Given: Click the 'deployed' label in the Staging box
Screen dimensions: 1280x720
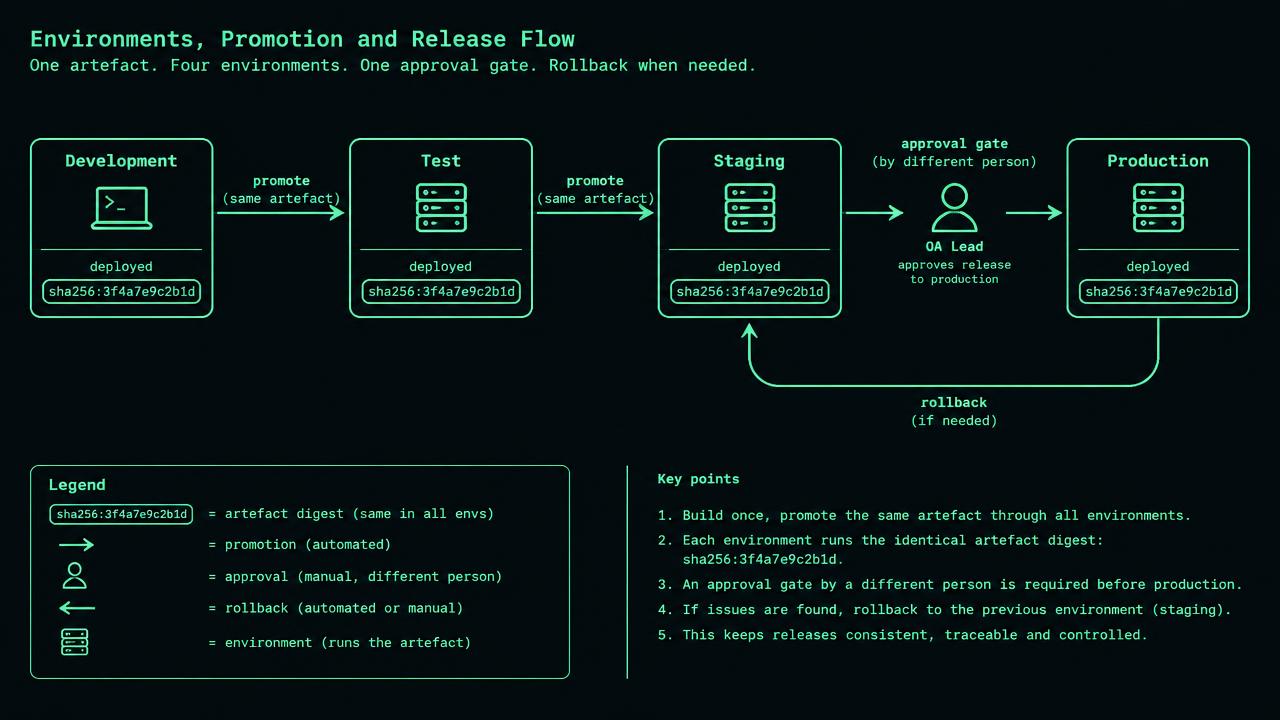Looking at the screenshot, I should pos(749,267).
